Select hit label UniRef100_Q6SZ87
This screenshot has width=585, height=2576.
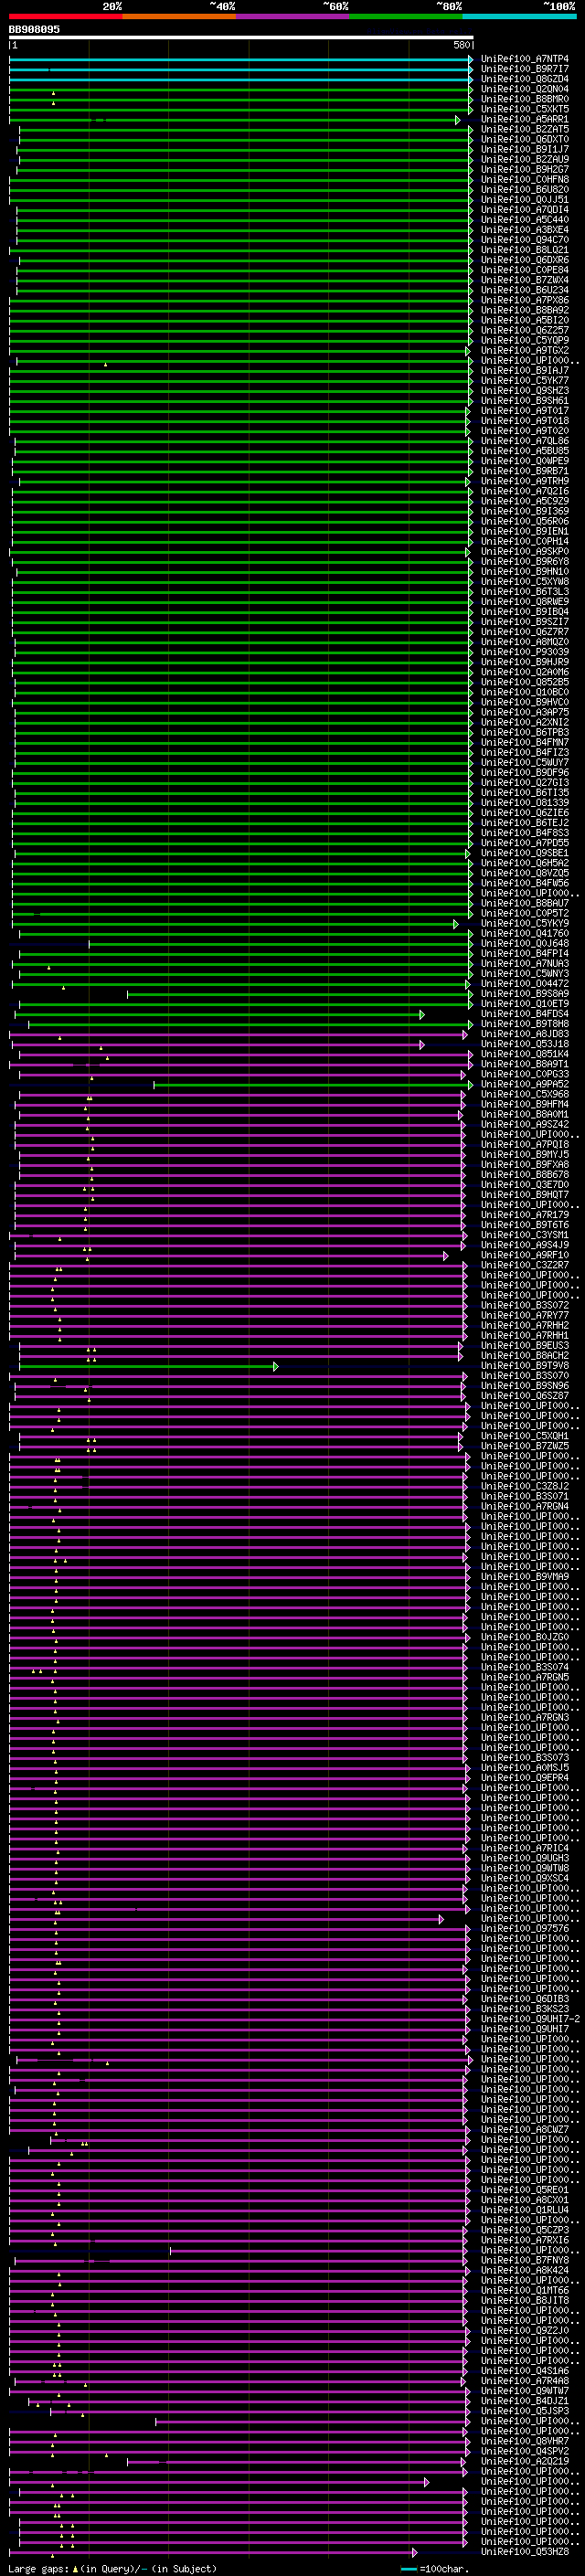pos(525,1396)
